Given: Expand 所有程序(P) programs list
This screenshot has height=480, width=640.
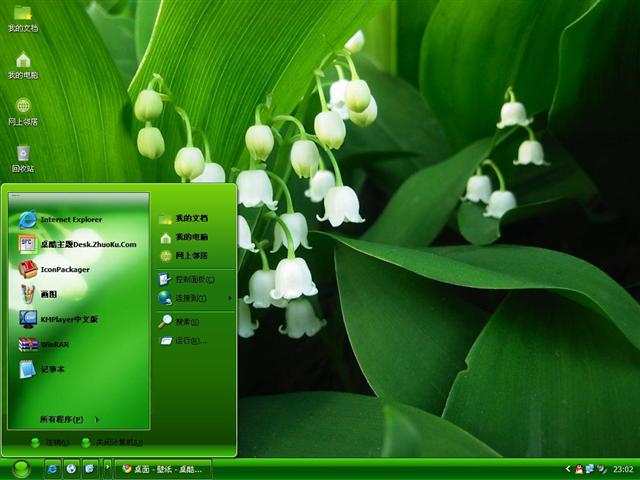Looking at the screenshot, I should pos(69,419).
